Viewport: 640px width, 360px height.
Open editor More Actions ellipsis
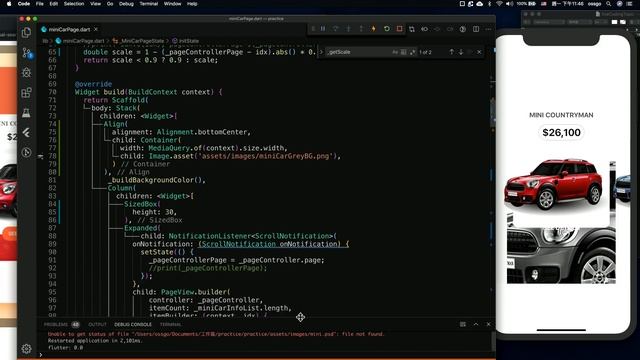489,29
